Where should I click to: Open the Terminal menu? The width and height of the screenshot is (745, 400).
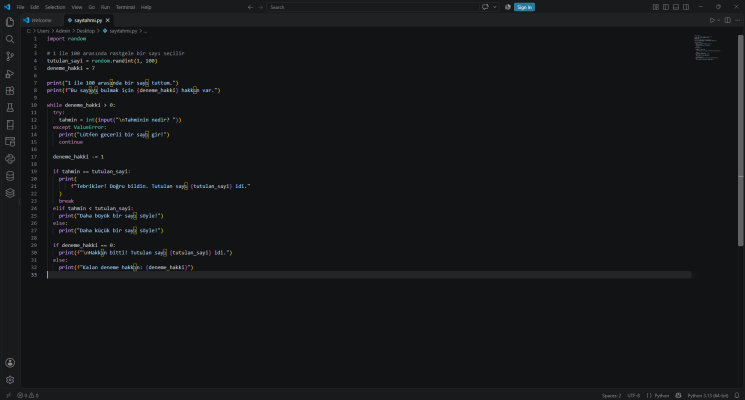click(x=125, y=7)
